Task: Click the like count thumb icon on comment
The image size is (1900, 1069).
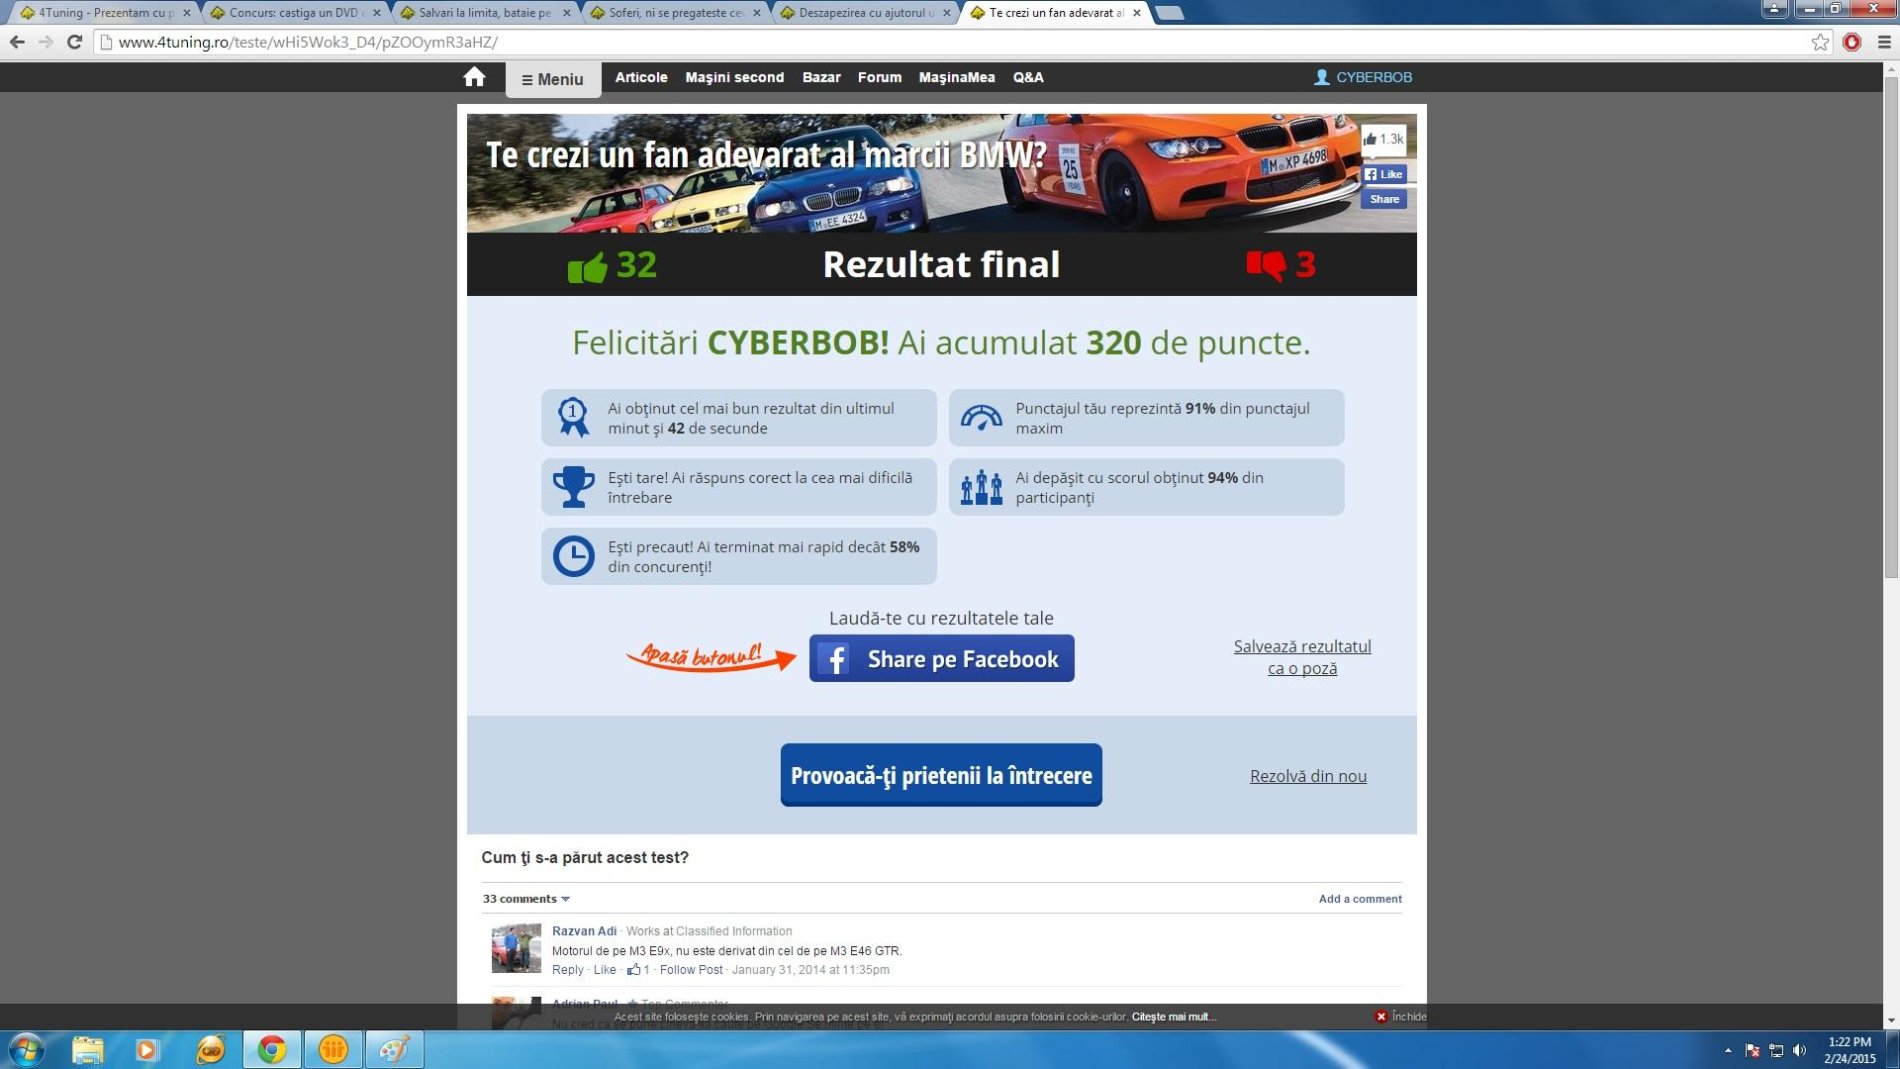Action: point(633,970)
